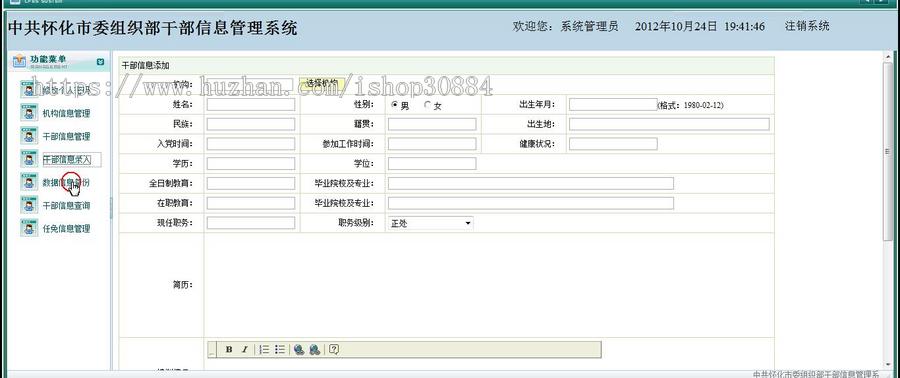Click the editor toolbar collapse handle
Screen dimensions: 900x378
pos(212,349)
